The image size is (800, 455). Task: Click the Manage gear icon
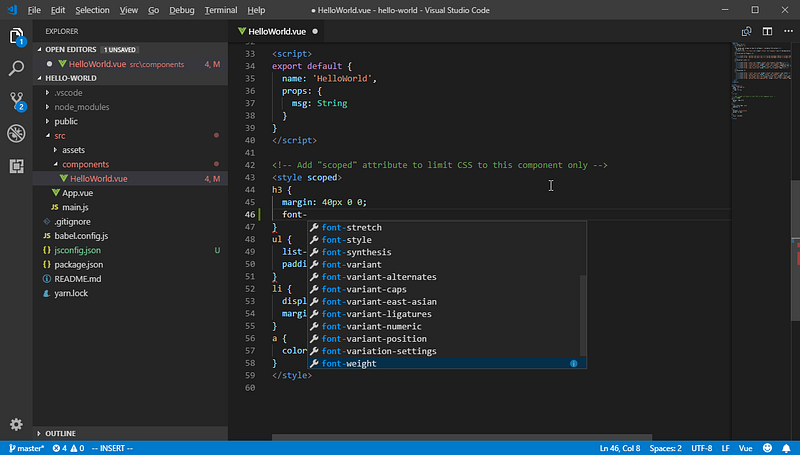tap(17, 425)
